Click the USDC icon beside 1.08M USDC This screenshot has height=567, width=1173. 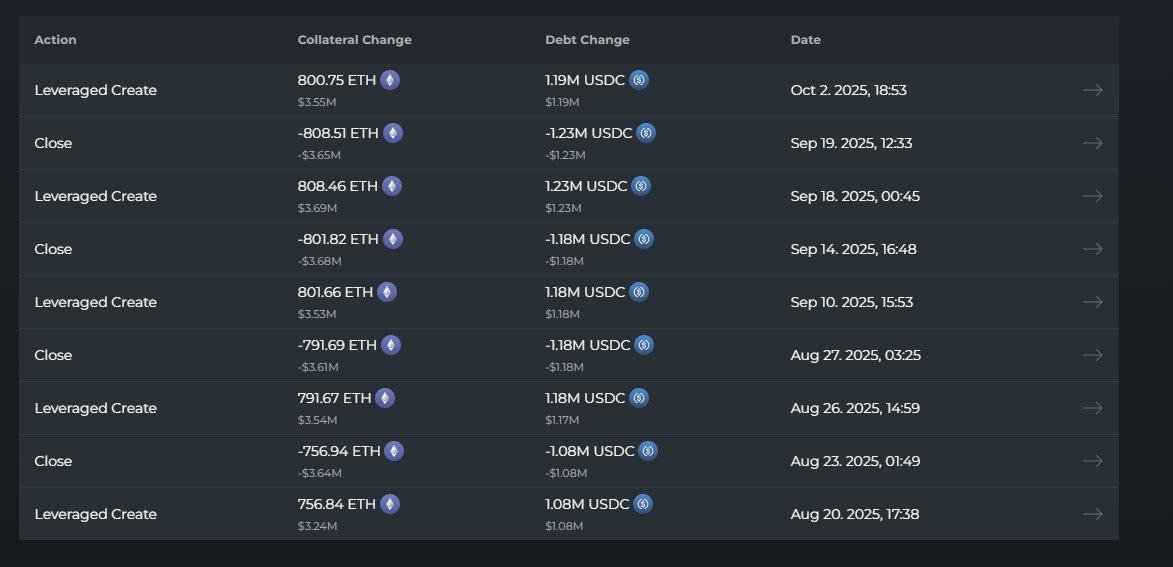(643, 504)
